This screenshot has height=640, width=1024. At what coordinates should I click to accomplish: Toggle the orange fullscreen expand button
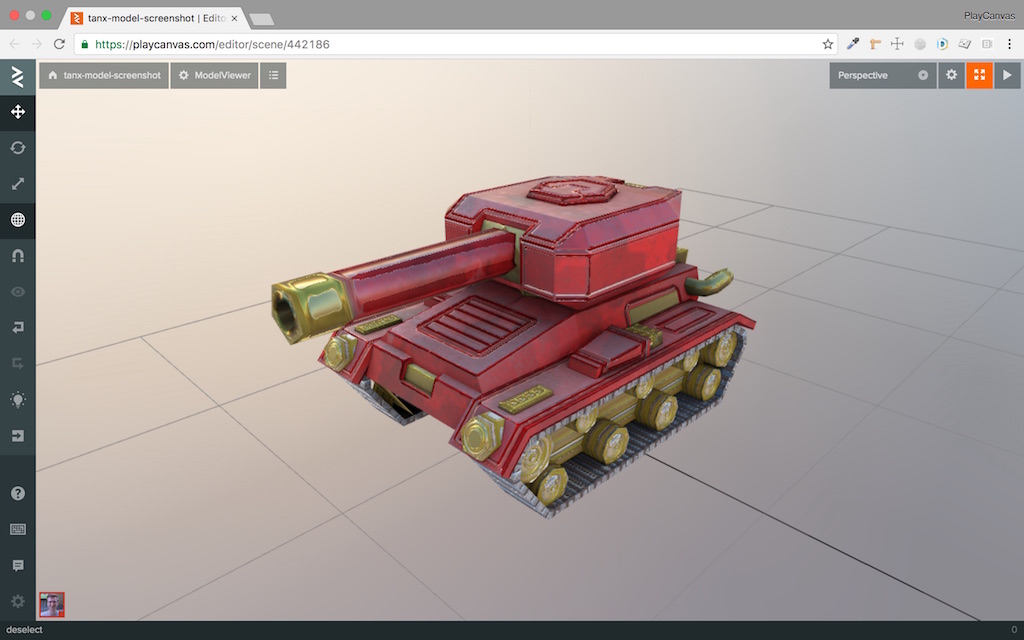click(x=979, y=75)
